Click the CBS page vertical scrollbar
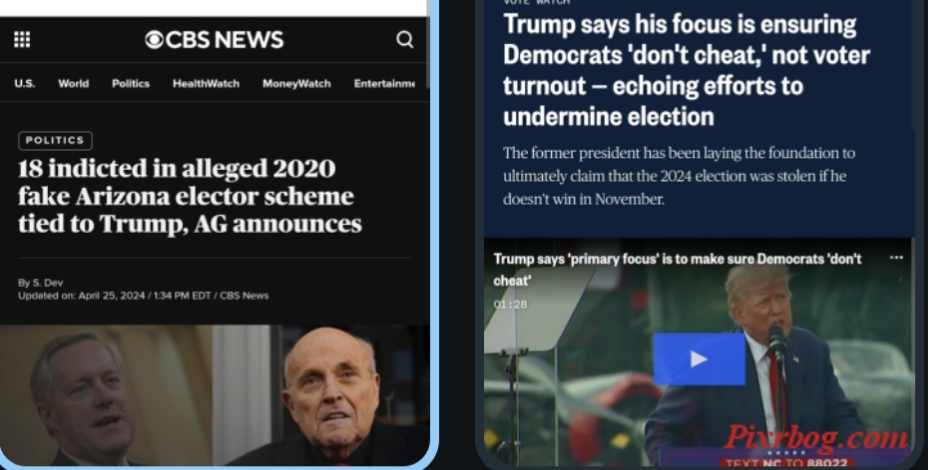This screenshot has width=928, height=470. tap(428, 44)
